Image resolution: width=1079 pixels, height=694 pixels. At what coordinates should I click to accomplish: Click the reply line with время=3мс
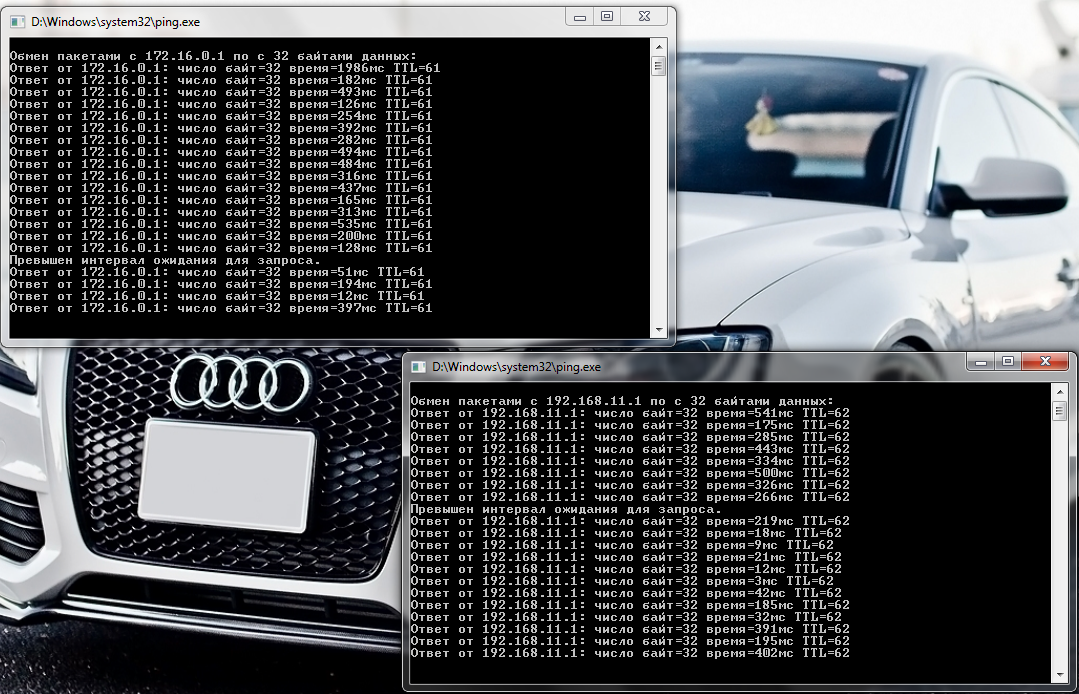point(622,581)
